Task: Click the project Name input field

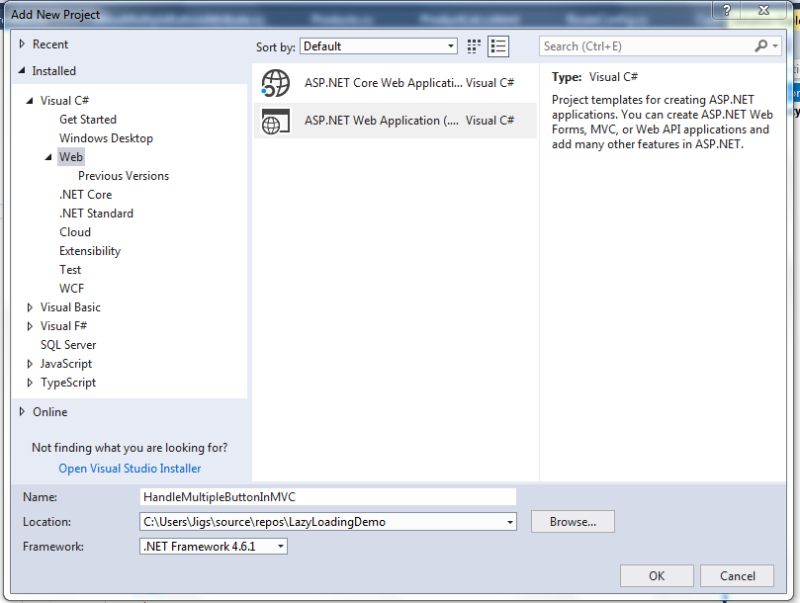Action: (328, 497)
